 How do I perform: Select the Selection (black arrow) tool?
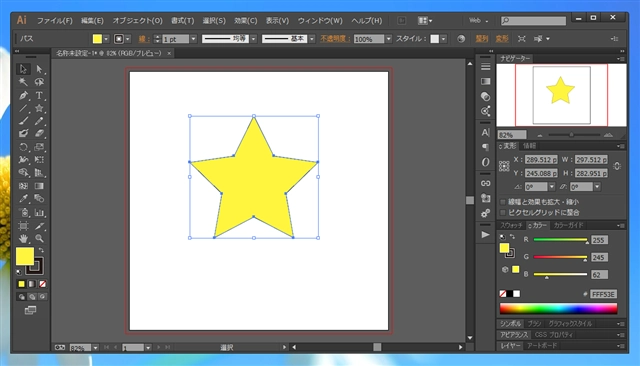[23, 69]
